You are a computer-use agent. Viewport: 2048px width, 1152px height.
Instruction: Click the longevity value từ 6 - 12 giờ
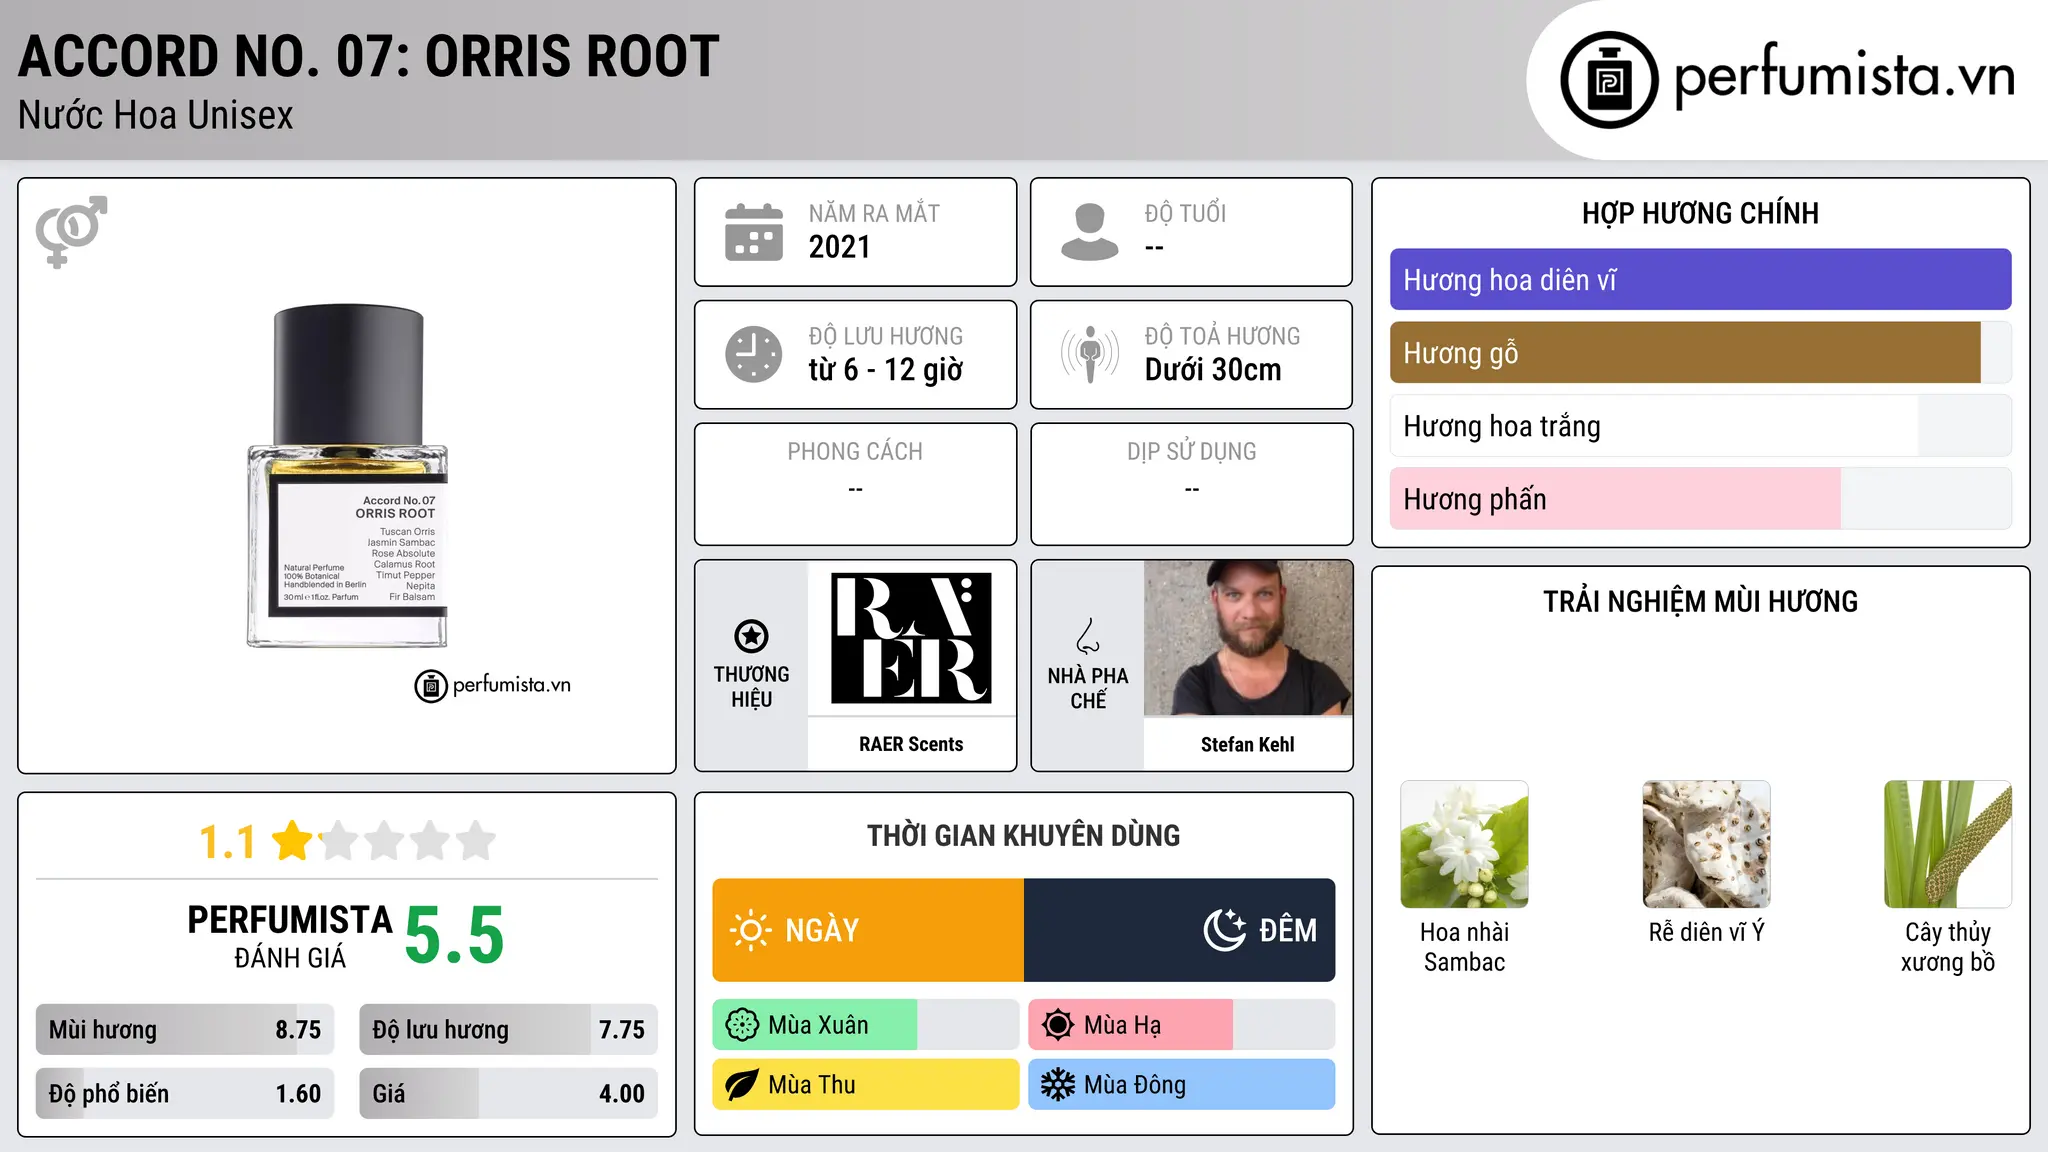(886, 370)
